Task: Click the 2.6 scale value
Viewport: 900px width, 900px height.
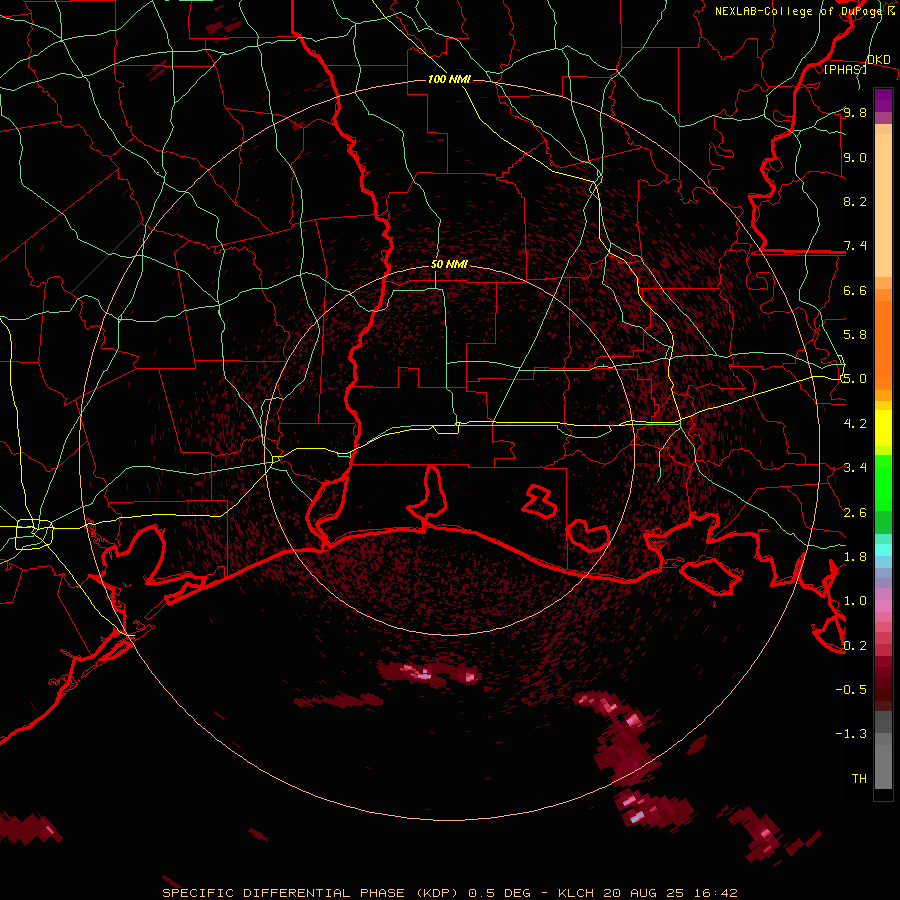Action: point(855,513)
